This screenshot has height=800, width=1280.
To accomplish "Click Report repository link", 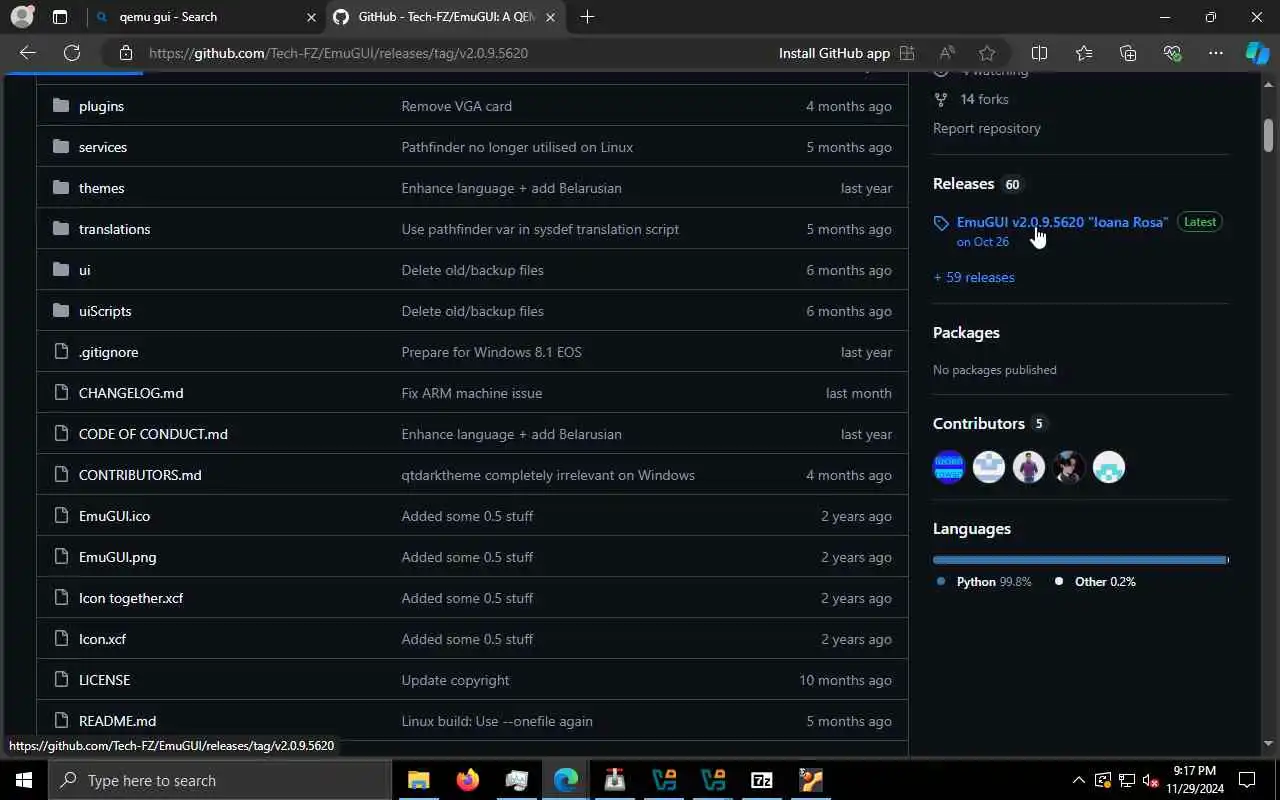I will click(x=986, y=128).
